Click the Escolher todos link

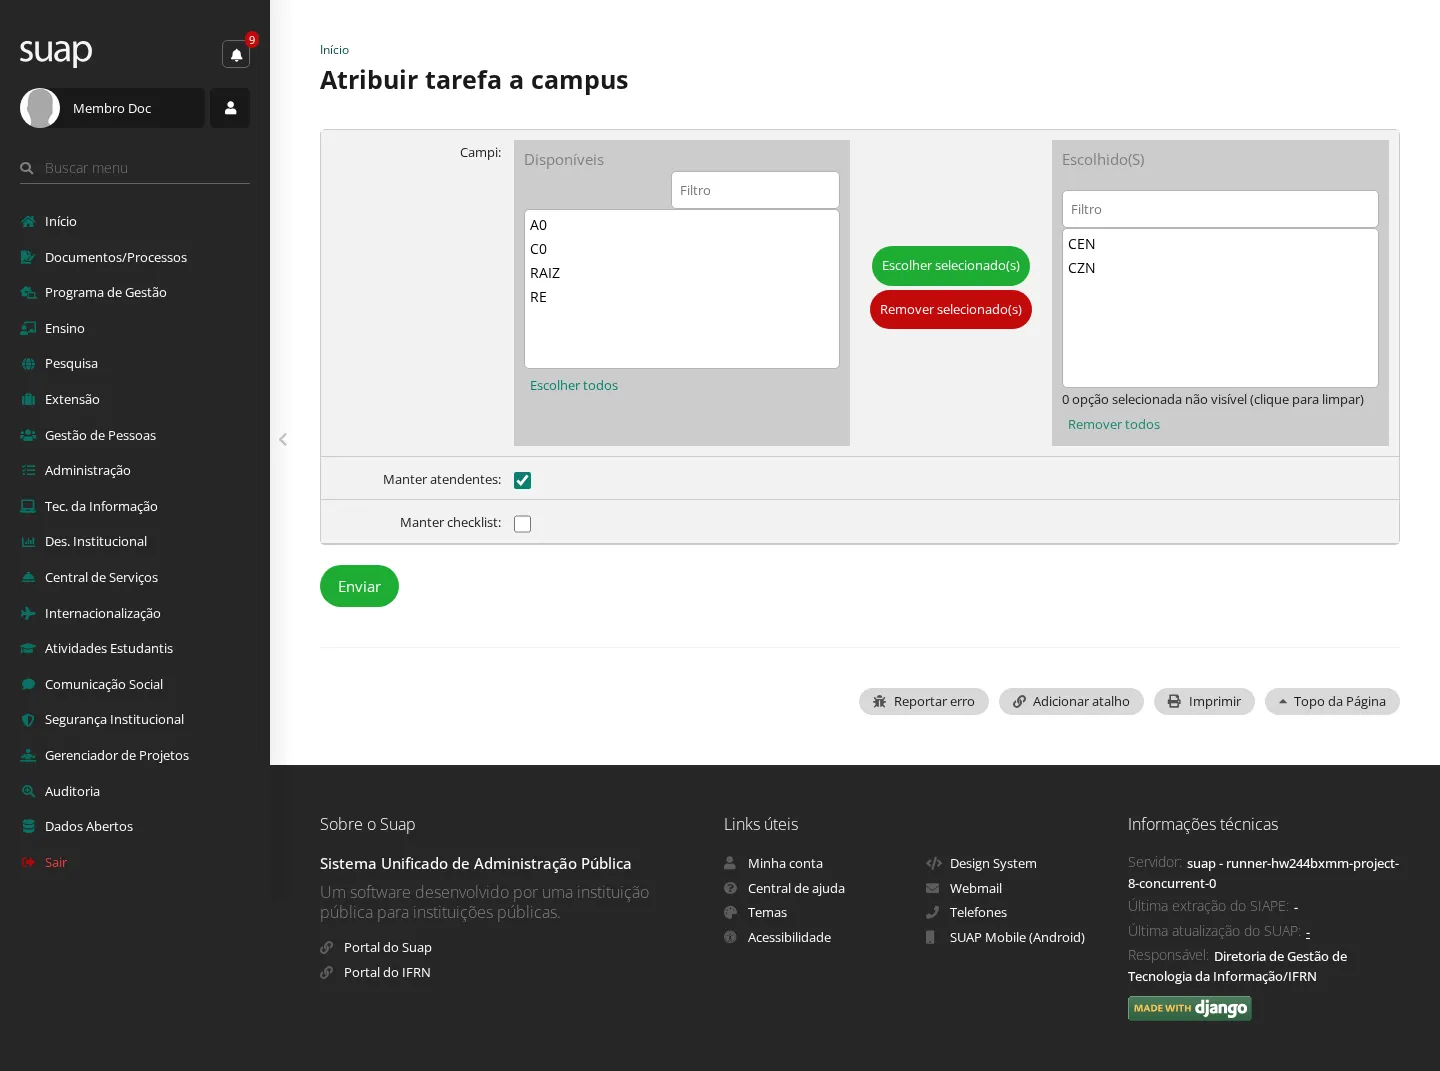click(574, 385)
